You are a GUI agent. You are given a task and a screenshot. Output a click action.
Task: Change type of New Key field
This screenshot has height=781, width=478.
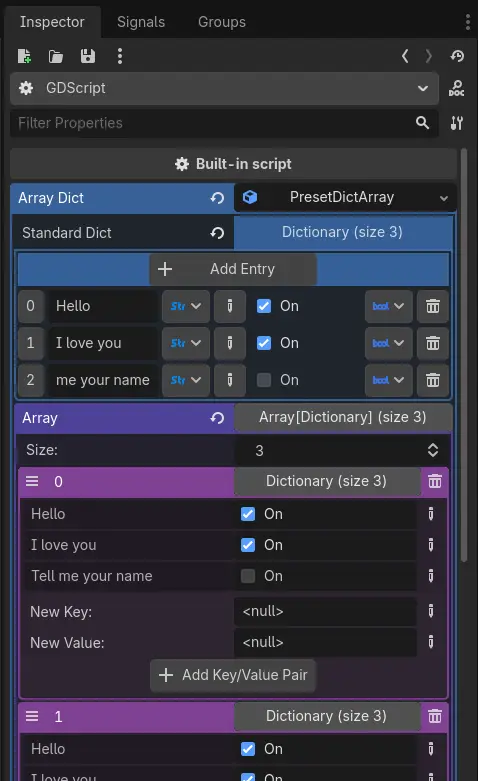click(x=431, y=611)
